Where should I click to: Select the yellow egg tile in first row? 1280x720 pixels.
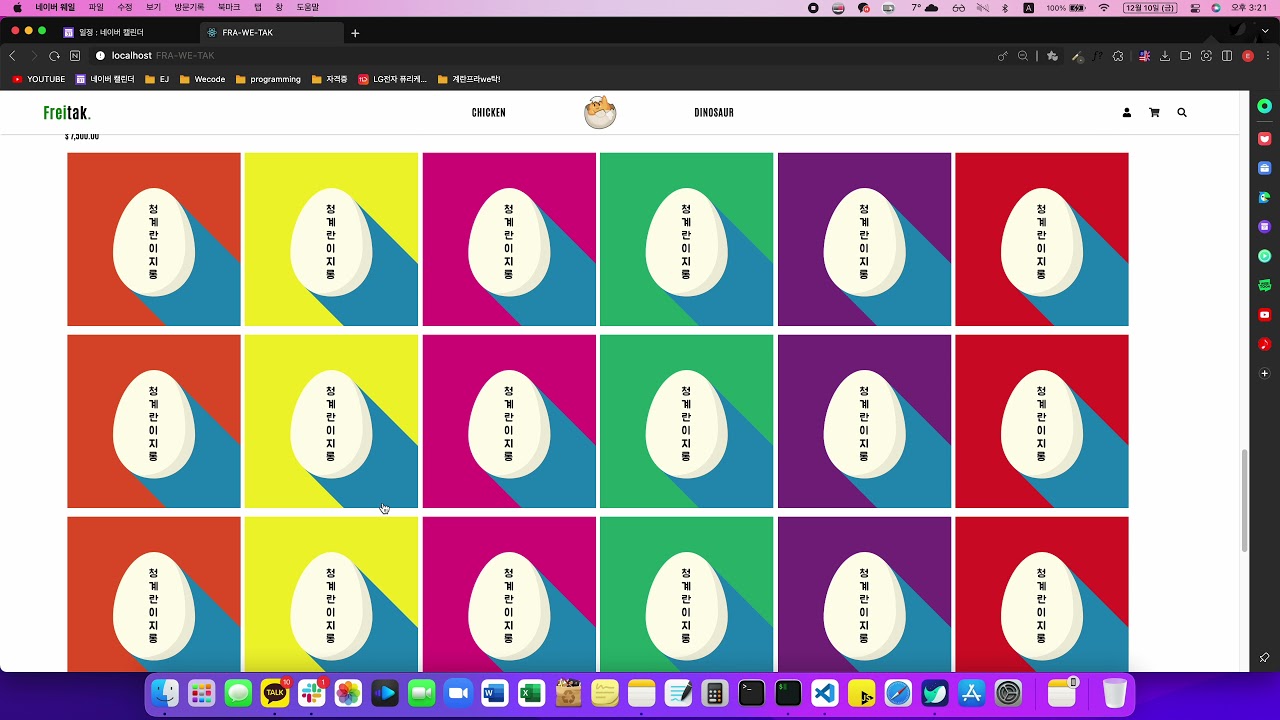331,239
